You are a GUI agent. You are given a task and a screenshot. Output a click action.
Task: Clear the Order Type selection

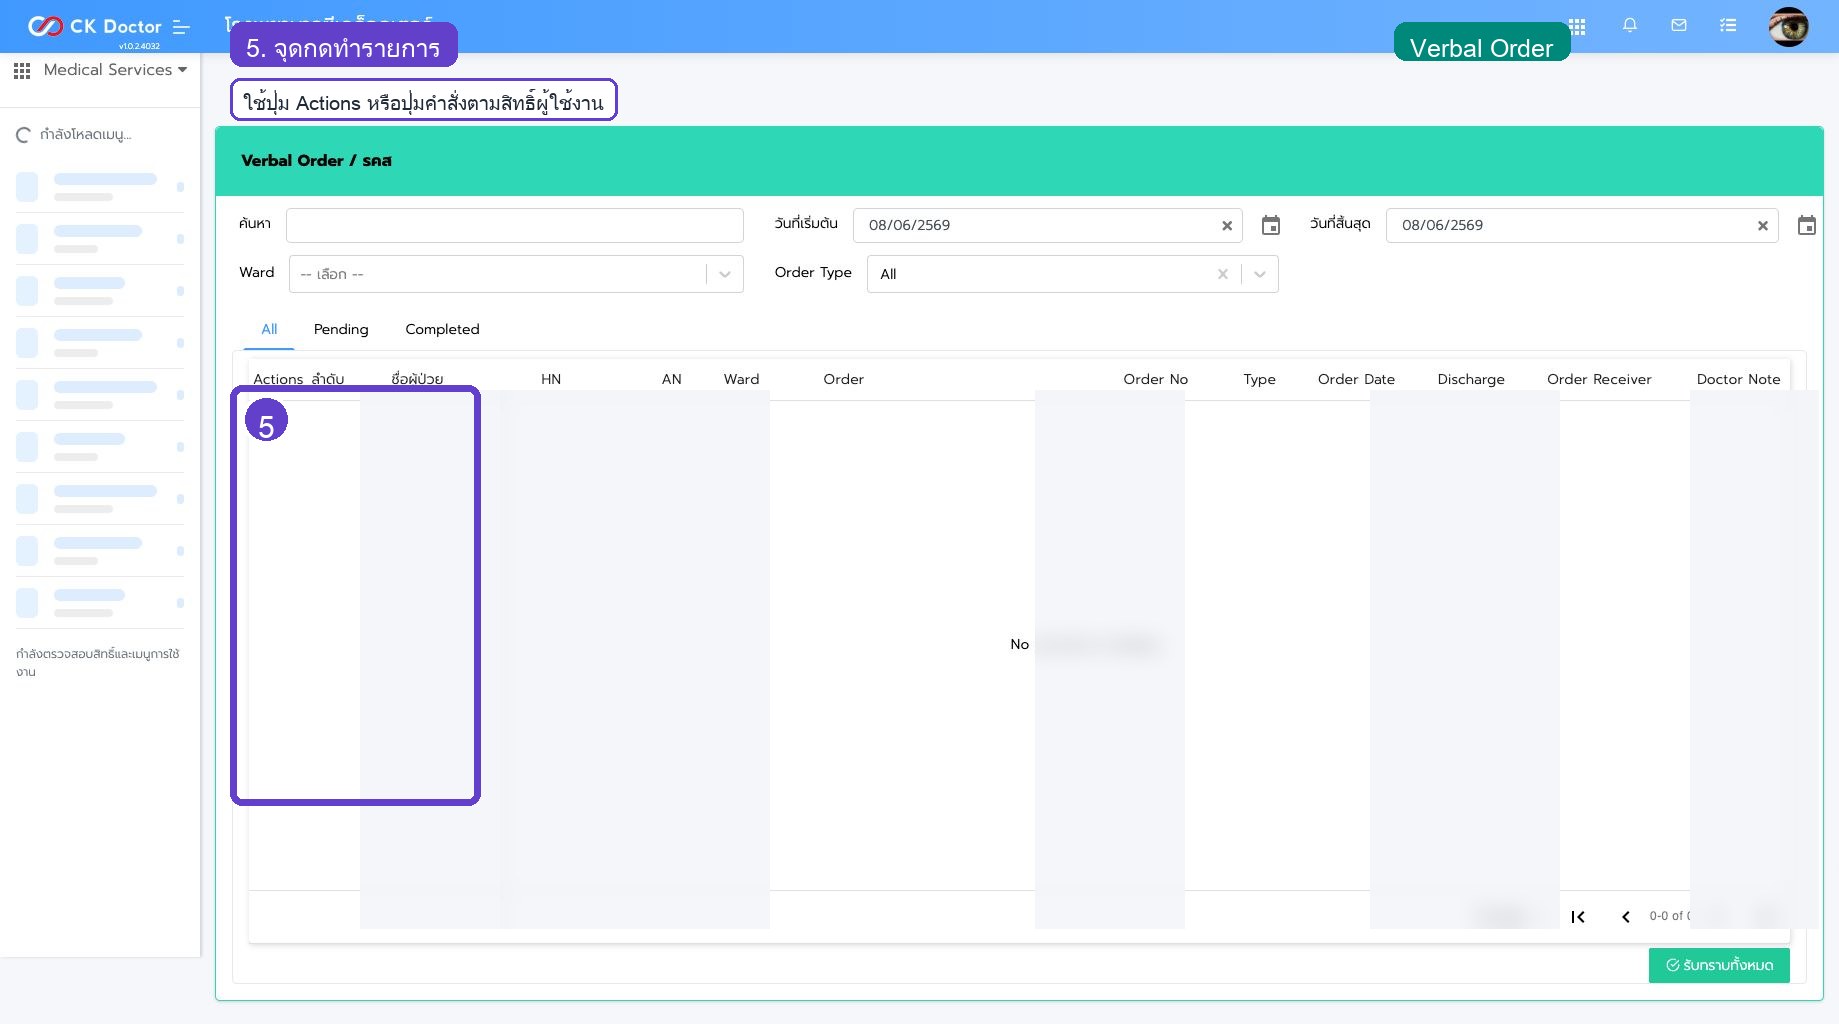(1222, 274)
